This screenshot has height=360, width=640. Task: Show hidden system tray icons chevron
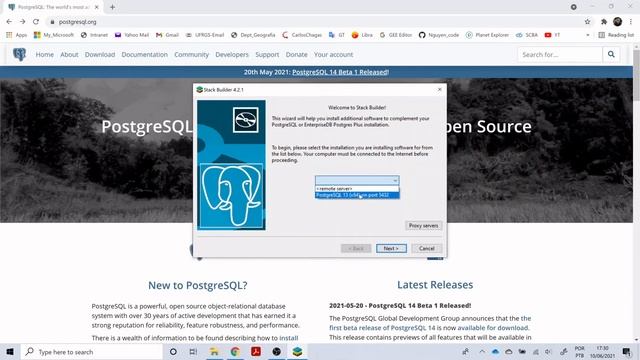pos(482,352)
